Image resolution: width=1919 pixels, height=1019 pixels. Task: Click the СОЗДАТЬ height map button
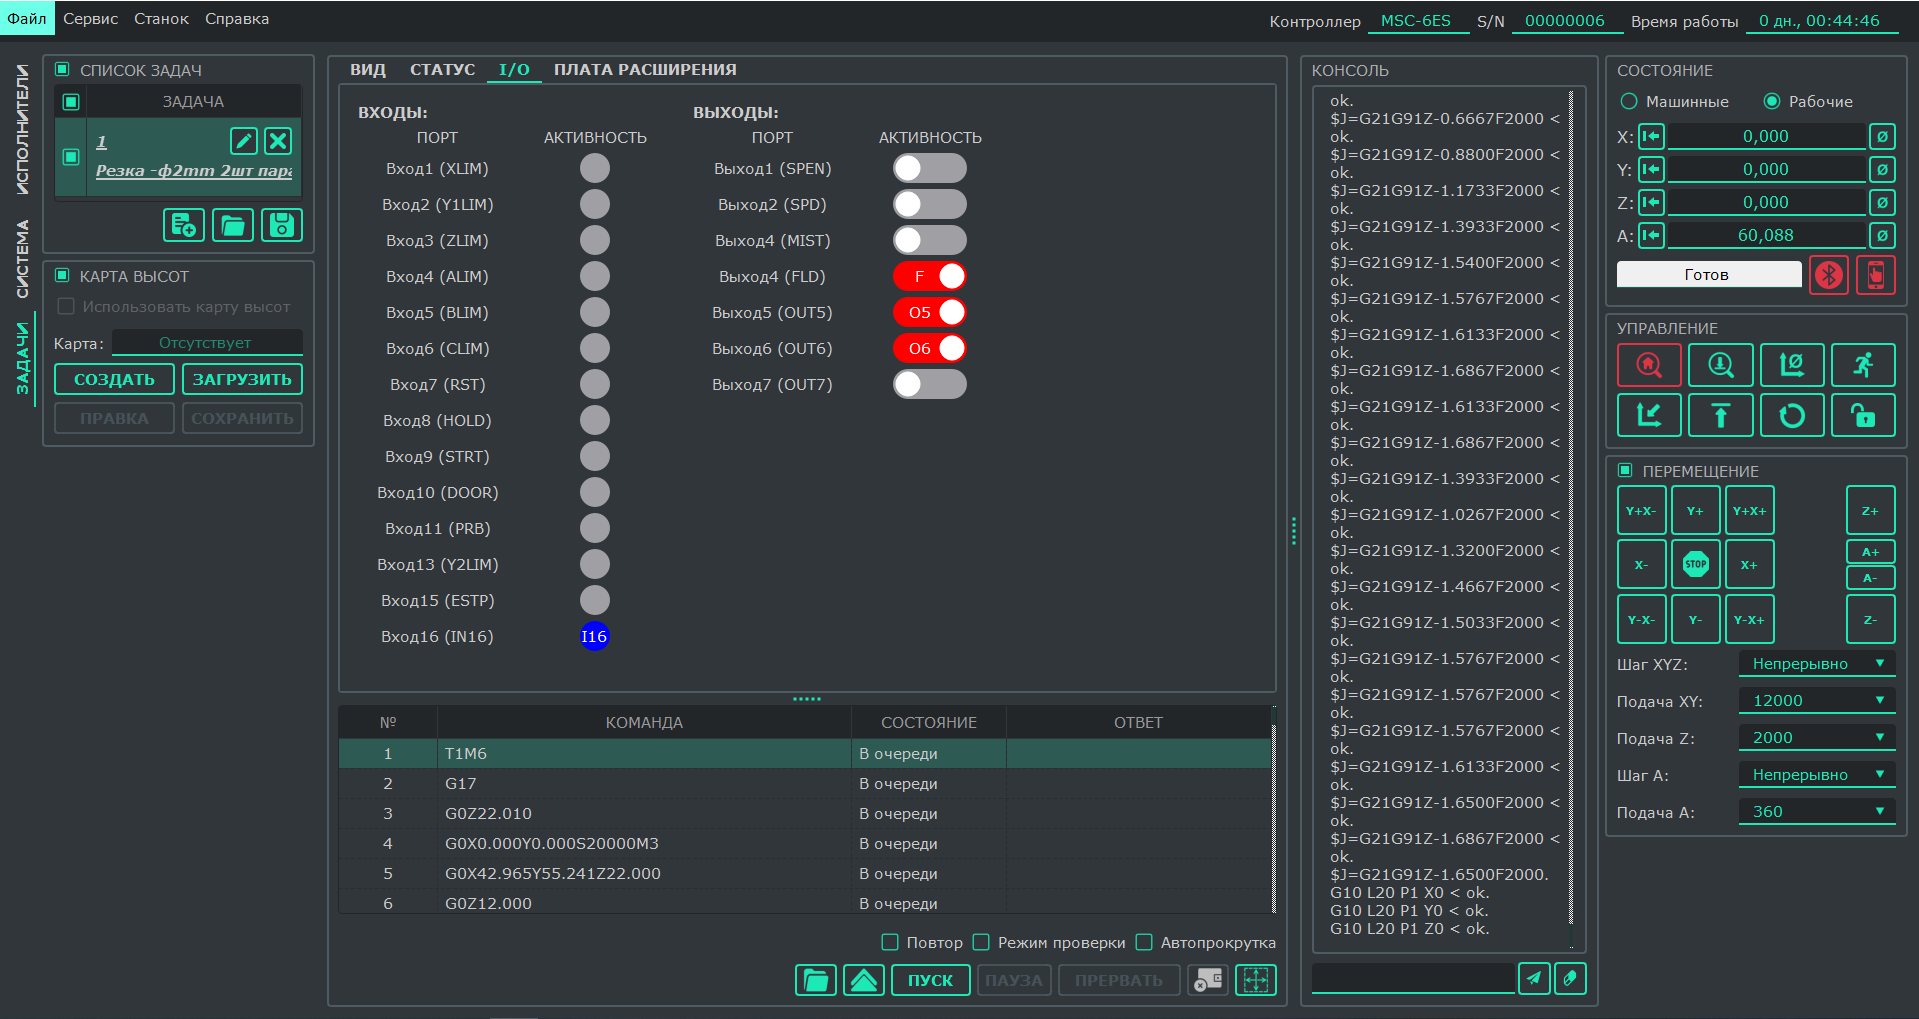114,380
